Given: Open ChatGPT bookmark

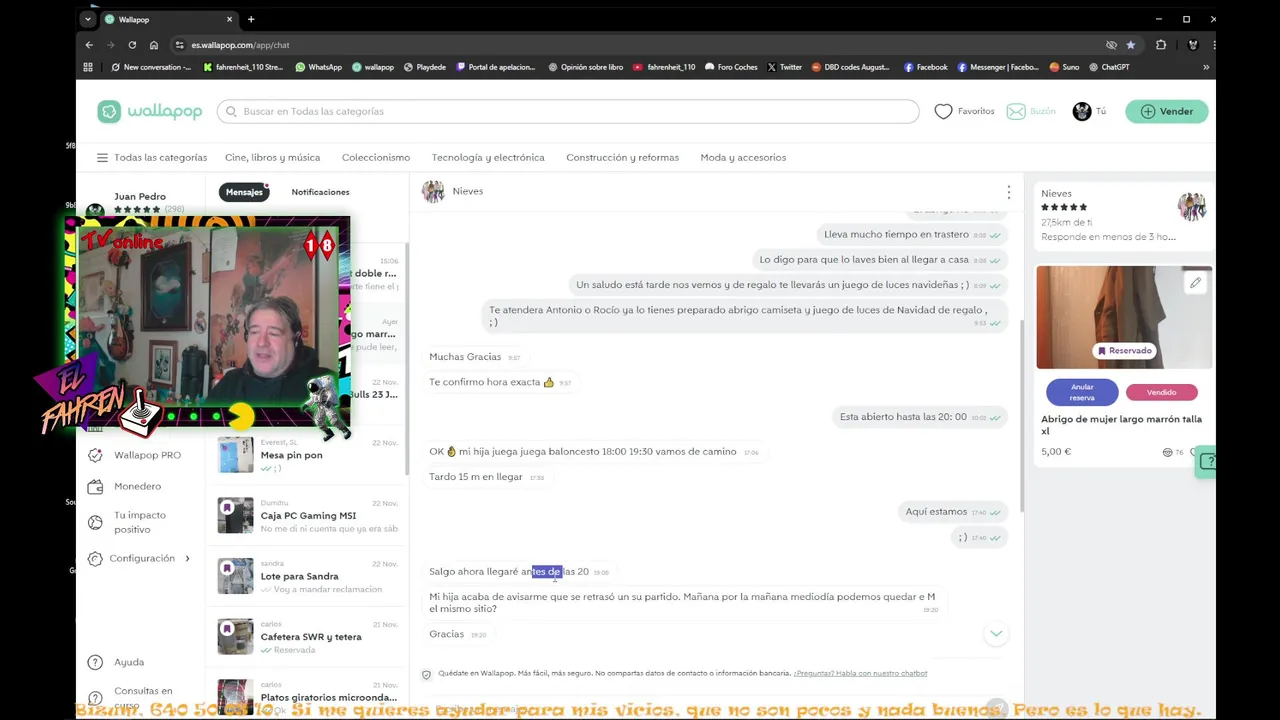Looking at the screenshot, I should pyautogui.click(x=1109, y=67).
